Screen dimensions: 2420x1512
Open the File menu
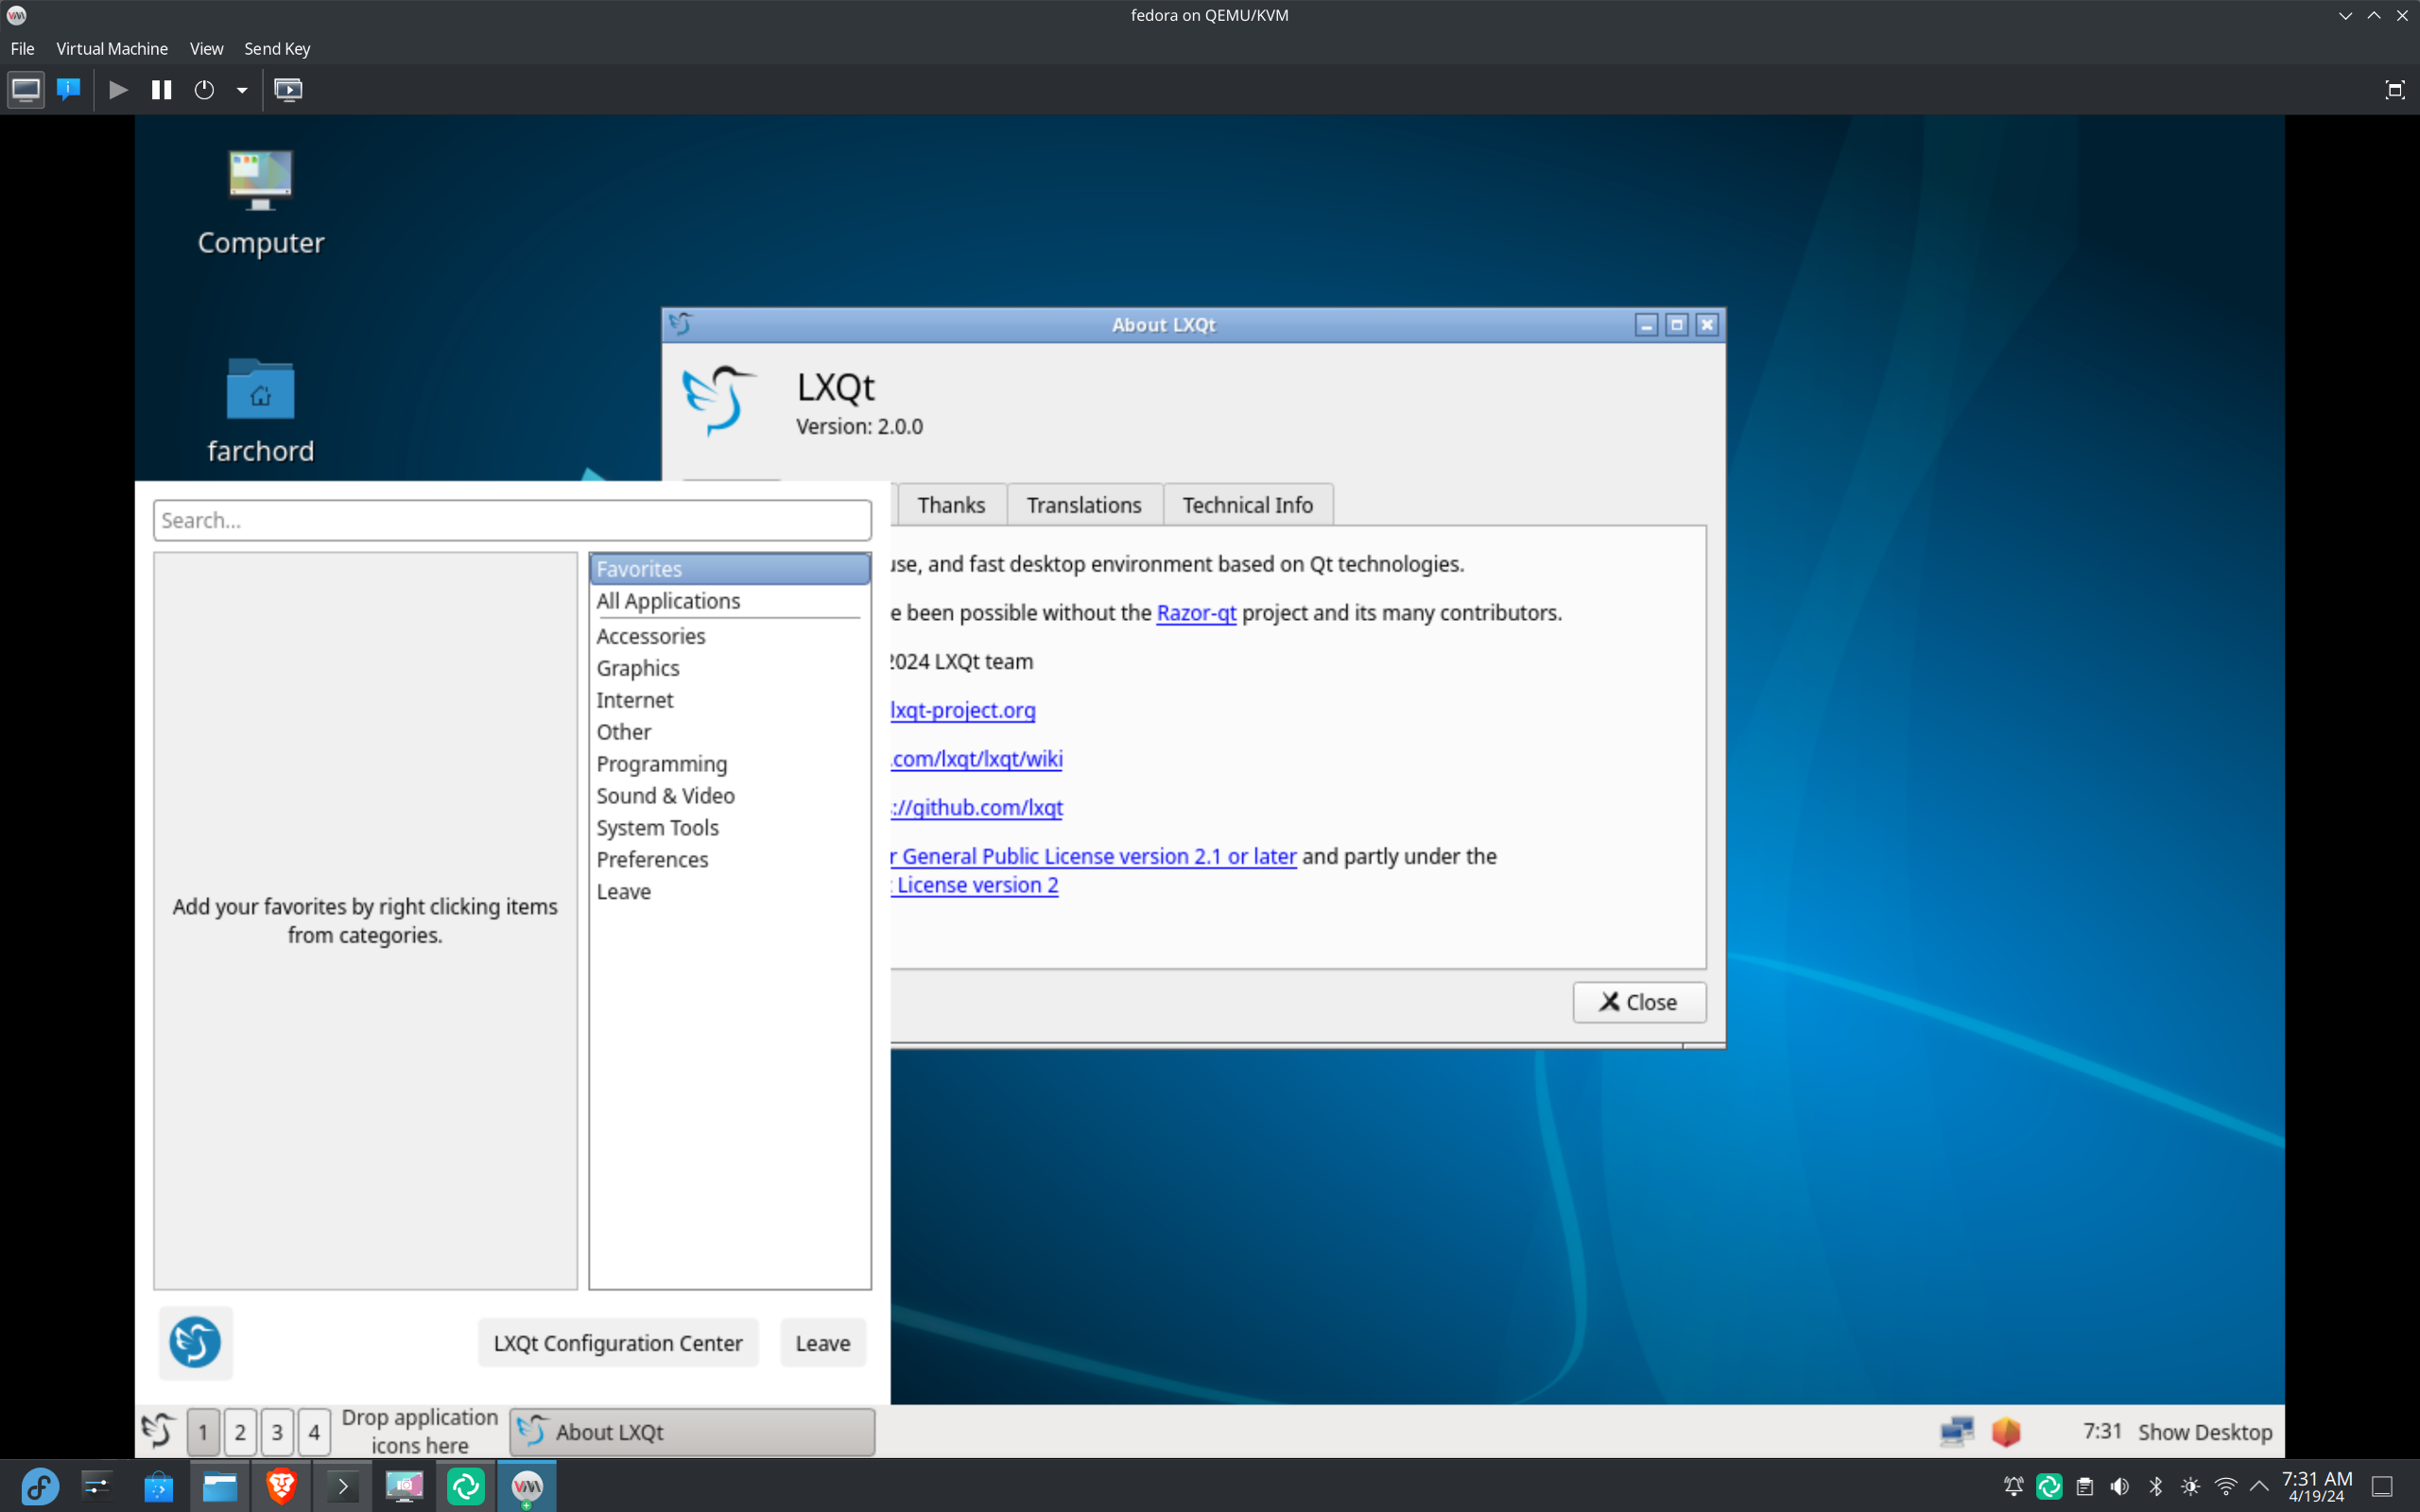pos(22,48)
